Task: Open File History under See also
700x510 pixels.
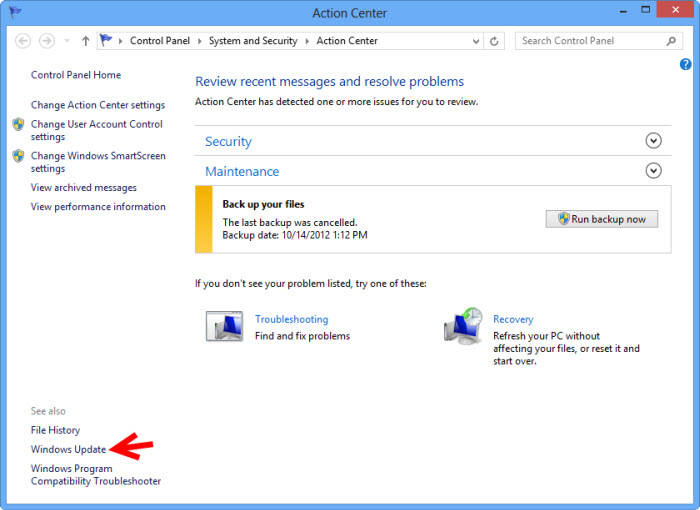Action: [55, 430]
